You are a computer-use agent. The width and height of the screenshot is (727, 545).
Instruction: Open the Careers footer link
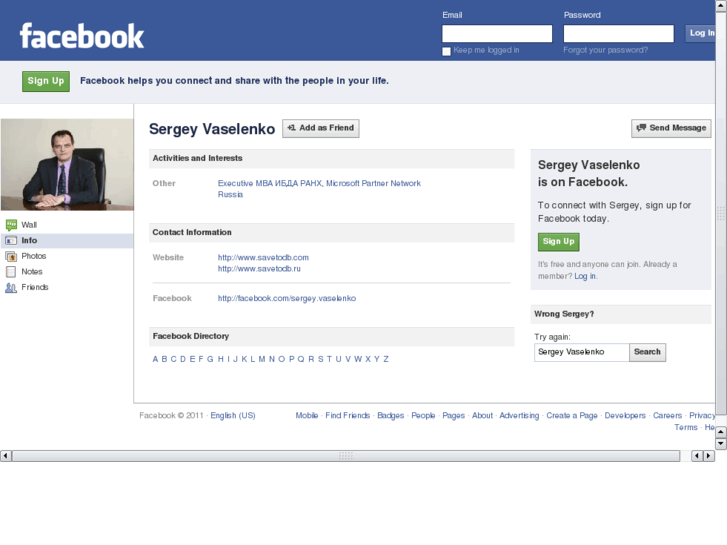668,416
